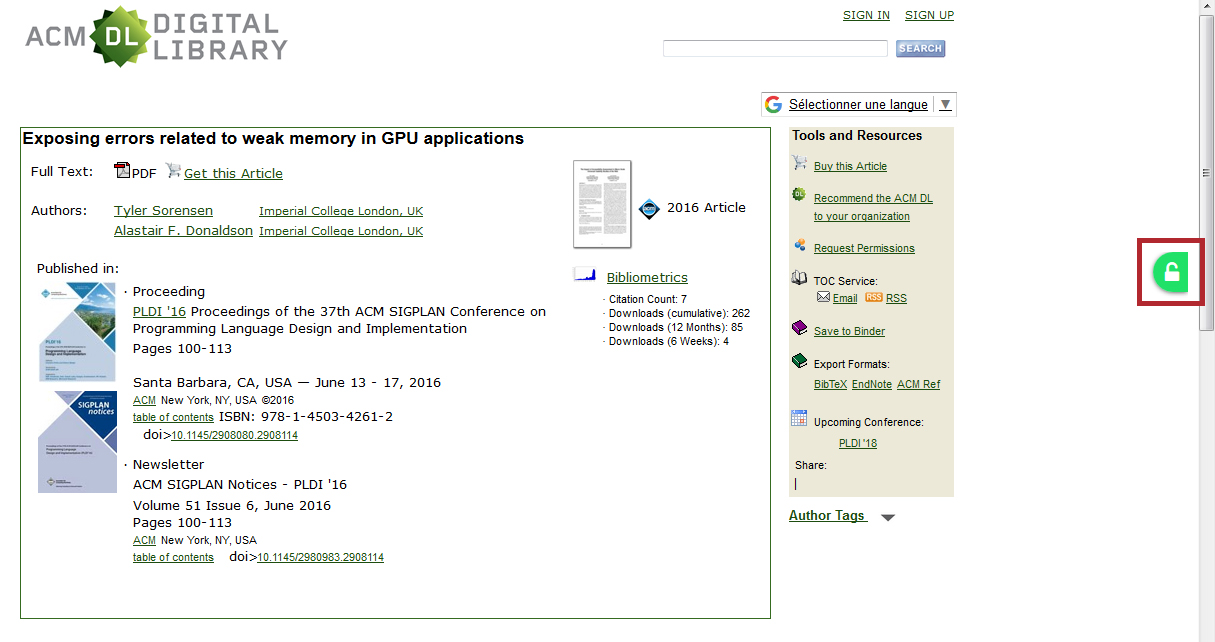Image resolution: width=1215 pixels, height=642 pixels.
Task: Click the SIGPLAN notices cover image
Action: tap(77, 441)
